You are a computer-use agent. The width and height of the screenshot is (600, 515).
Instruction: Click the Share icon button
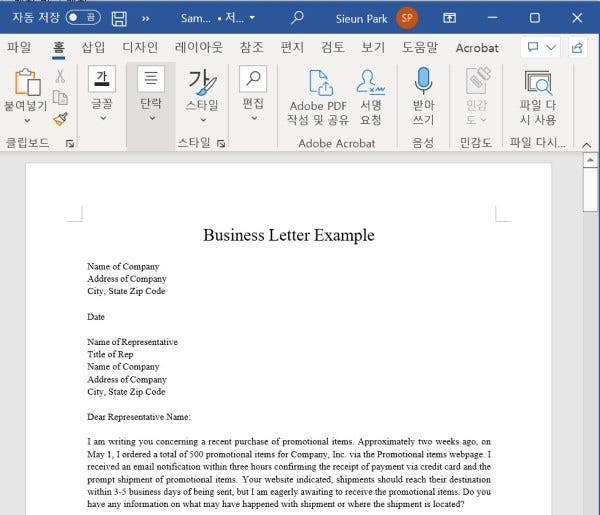pyautogui.click(x=577, y=47)
